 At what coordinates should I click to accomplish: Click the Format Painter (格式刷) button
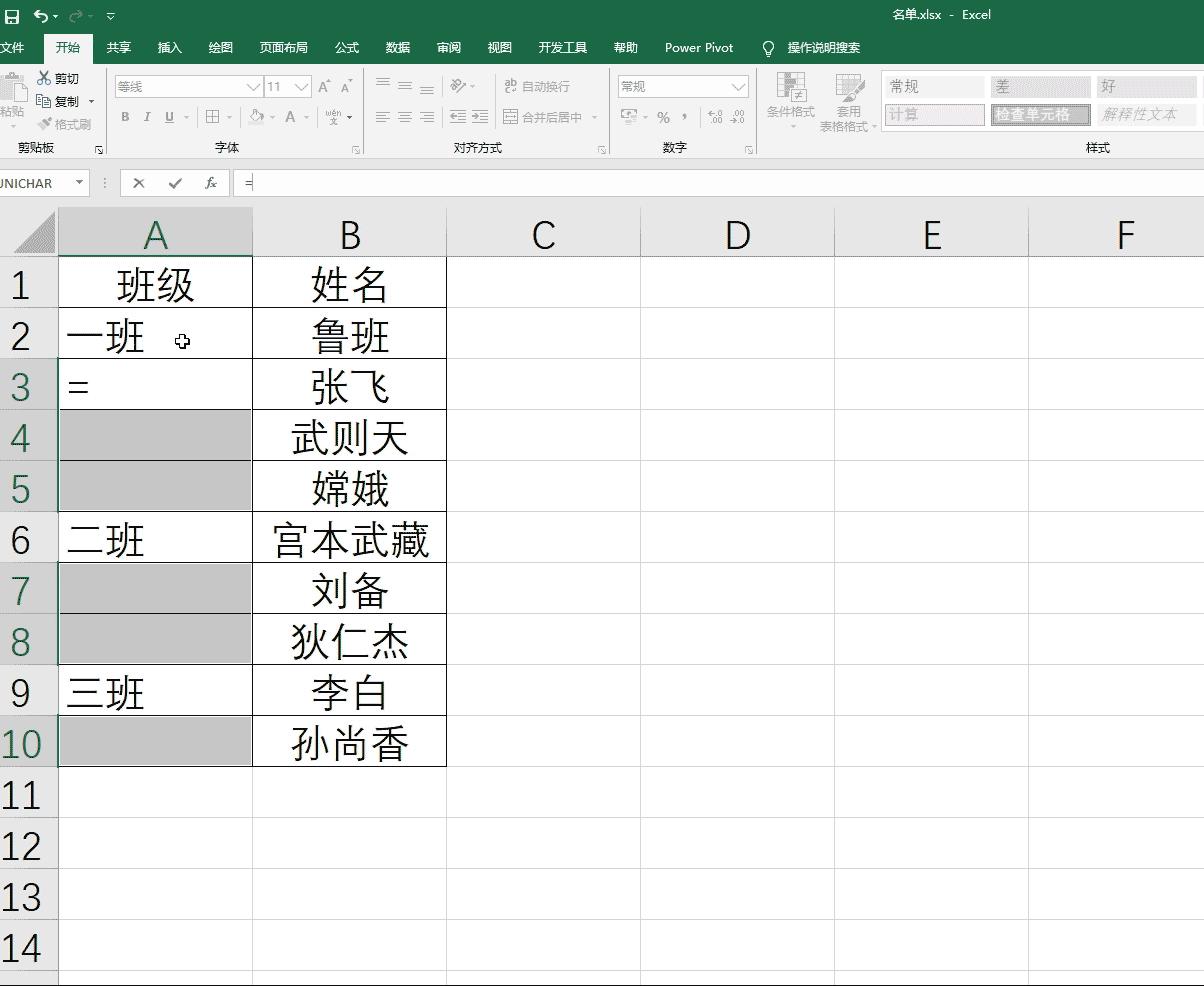pyautogui.click(x=64, y=124)
